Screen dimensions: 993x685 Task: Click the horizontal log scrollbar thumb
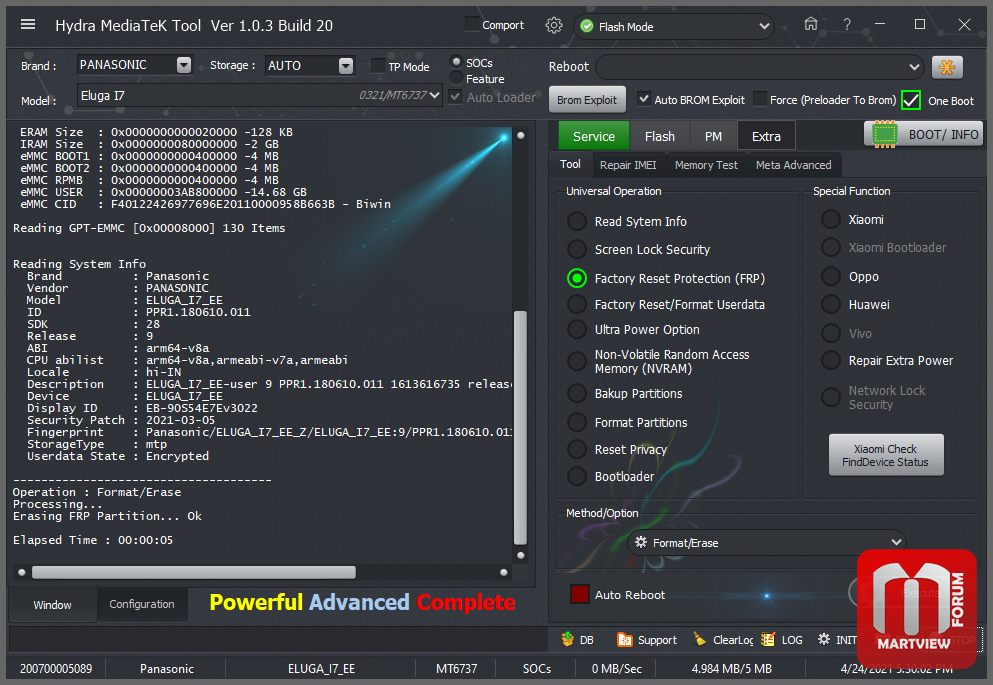(x=194, y=572)
